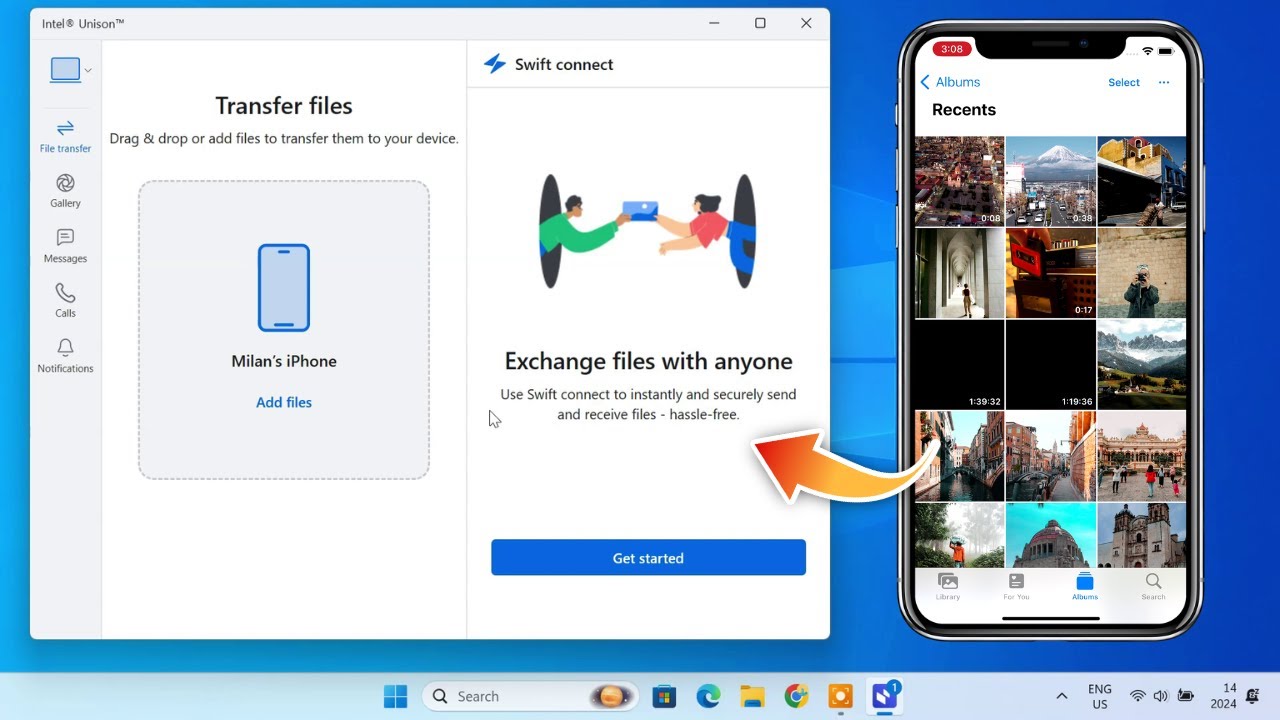Open Microsoft Store from the taskbar
This screenshot has height=720, width=1280.
tap(662, 696)
